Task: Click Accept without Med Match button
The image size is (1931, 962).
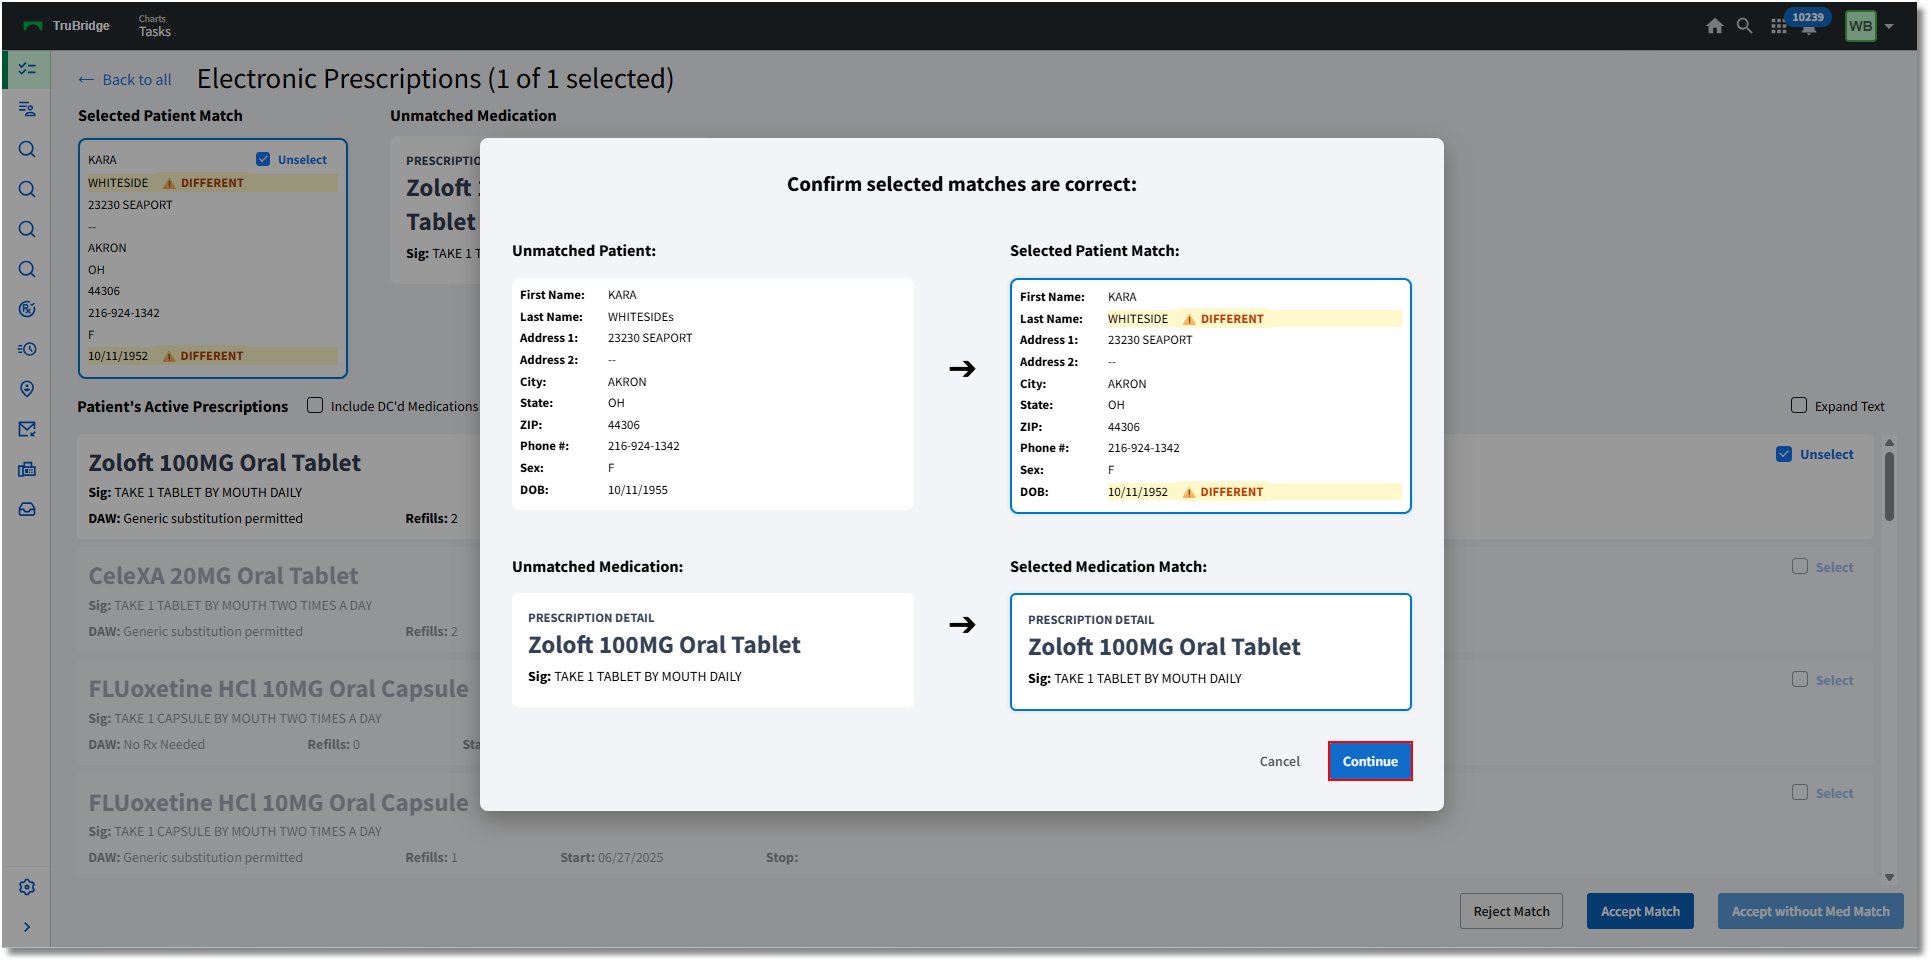Action: point(1810,911)
